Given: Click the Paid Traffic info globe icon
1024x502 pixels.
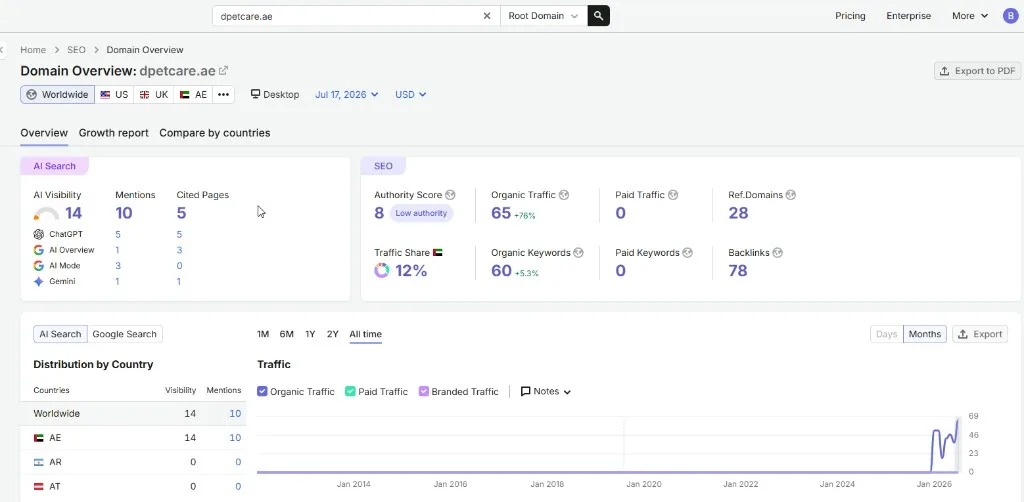Looking at the screenshot, I should [673, 195].
